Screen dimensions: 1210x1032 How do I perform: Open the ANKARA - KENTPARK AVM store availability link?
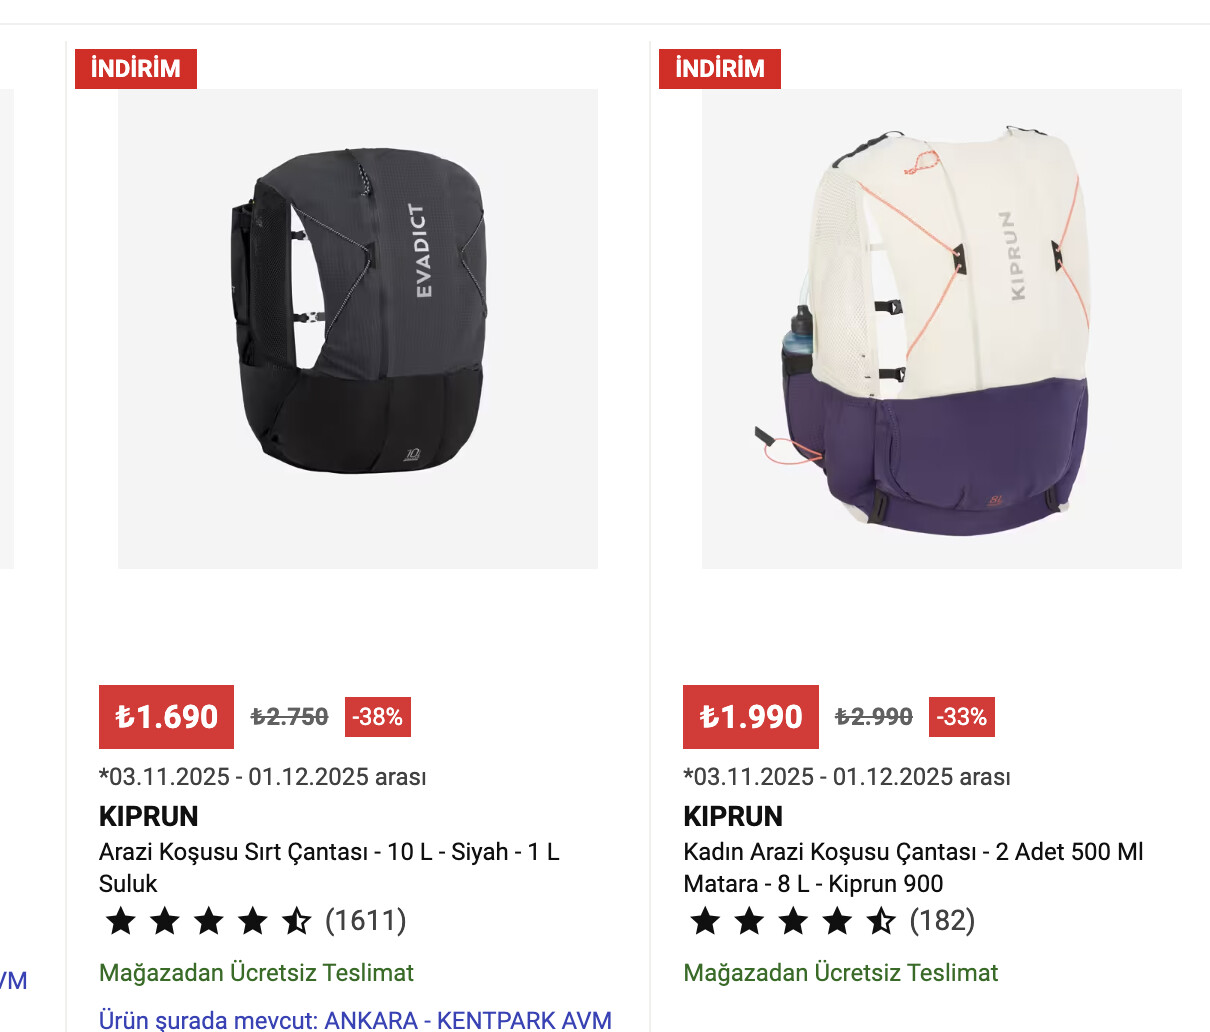pyautogui.click(x=468, y=1020)
